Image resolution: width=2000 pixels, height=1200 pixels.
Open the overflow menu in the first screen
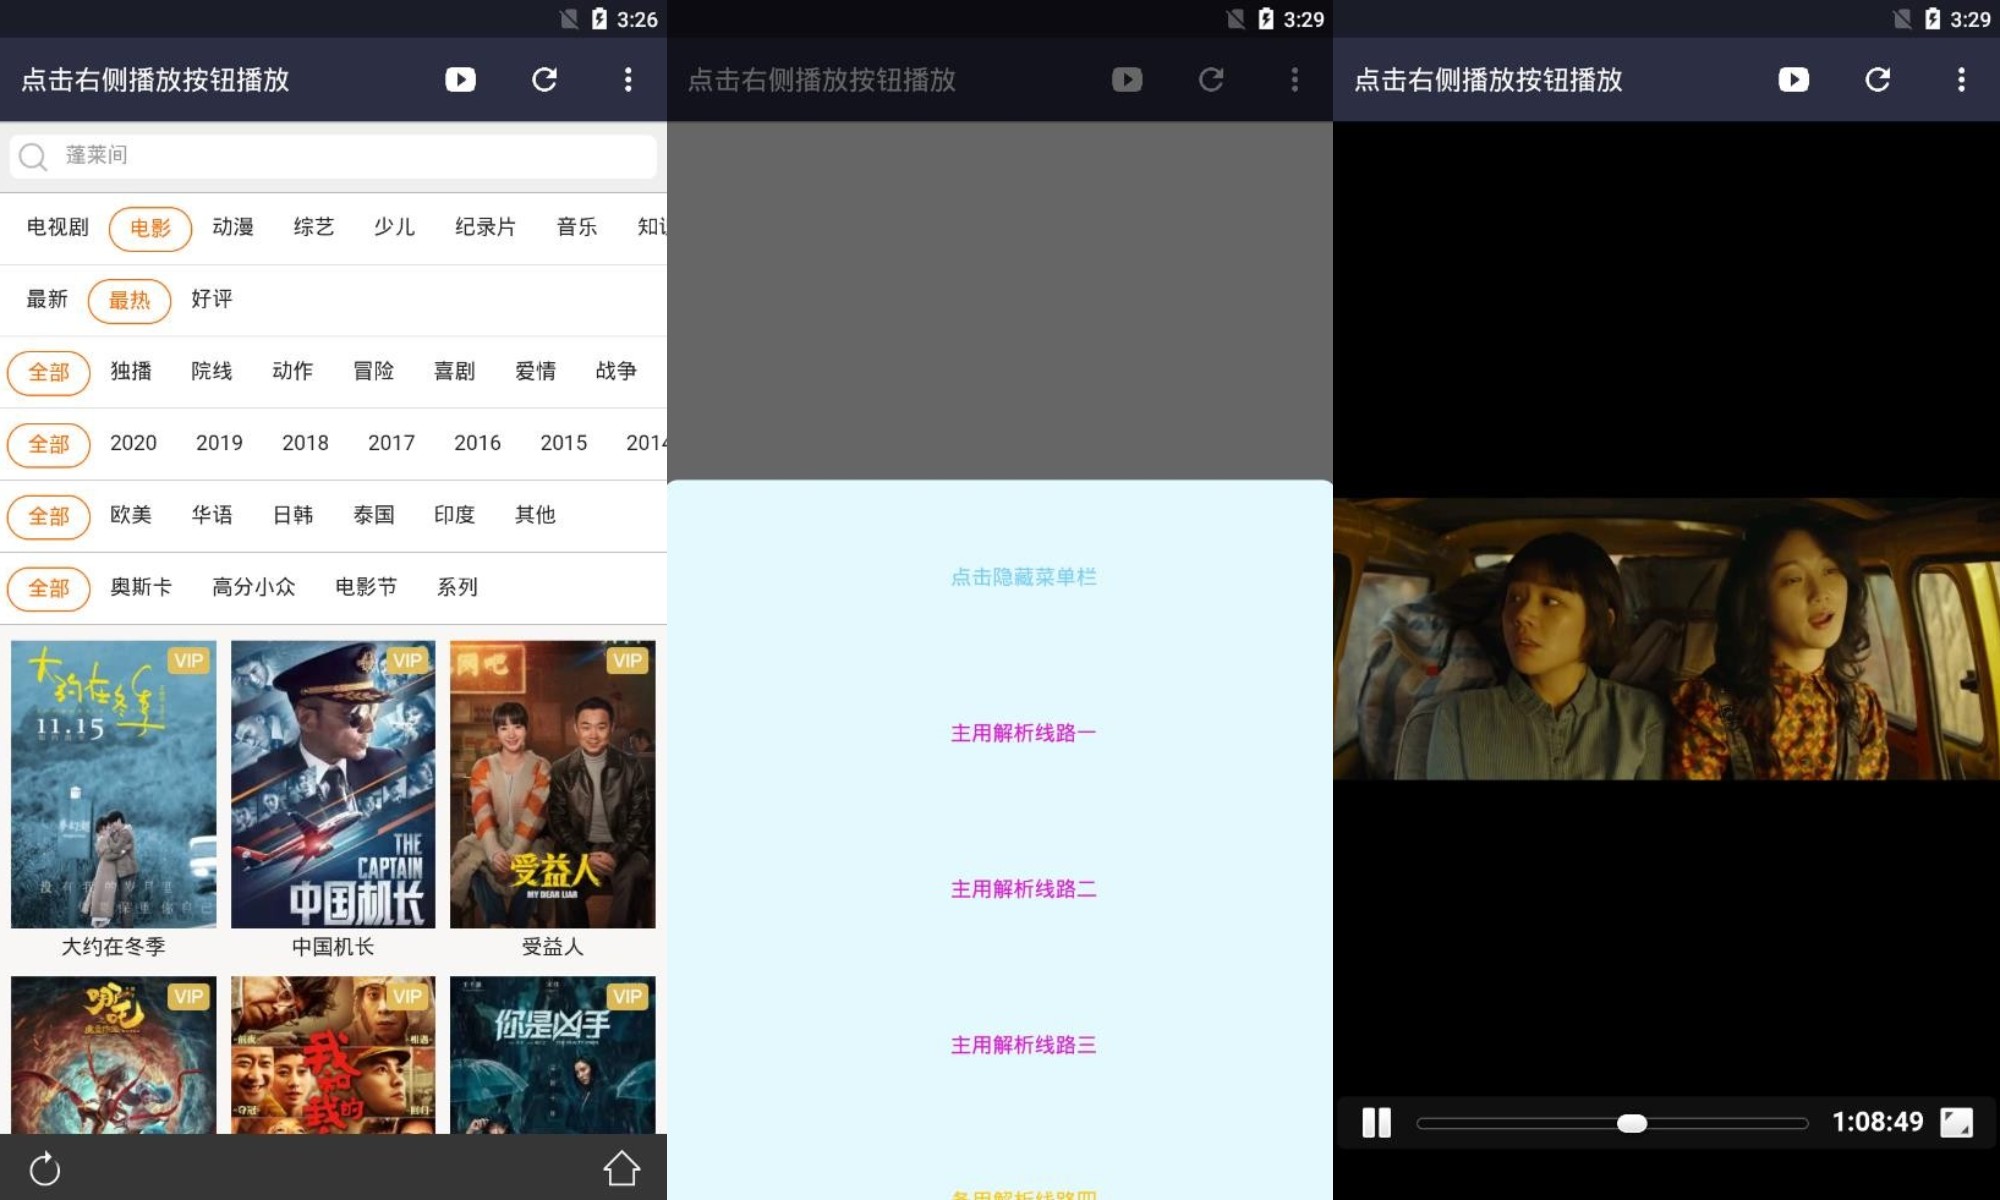pyautogui.click(x=628, y=80)
